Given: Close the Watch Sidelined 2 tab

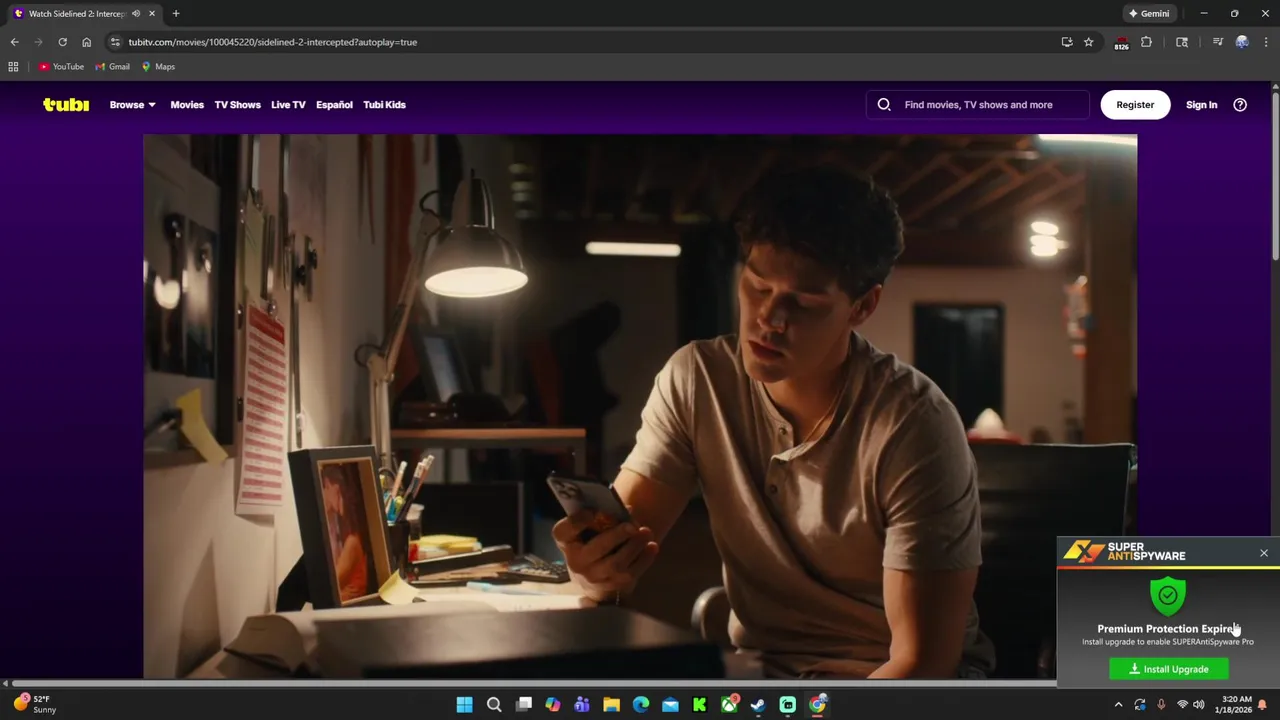Looking at the screenshot, I should (152, 14).
